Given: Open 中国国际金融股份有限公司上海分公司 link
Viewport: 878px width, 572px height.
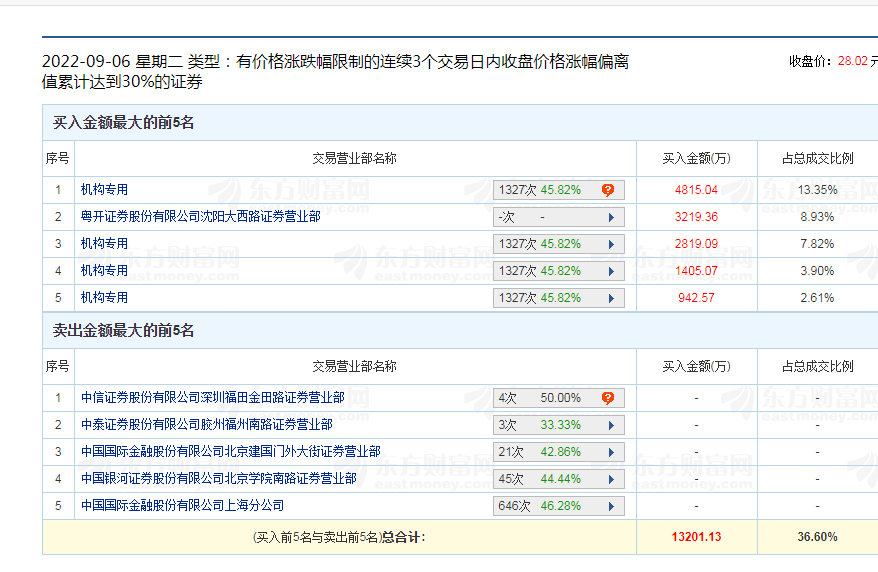Looking at the screenshot, I should coord(183,505).
